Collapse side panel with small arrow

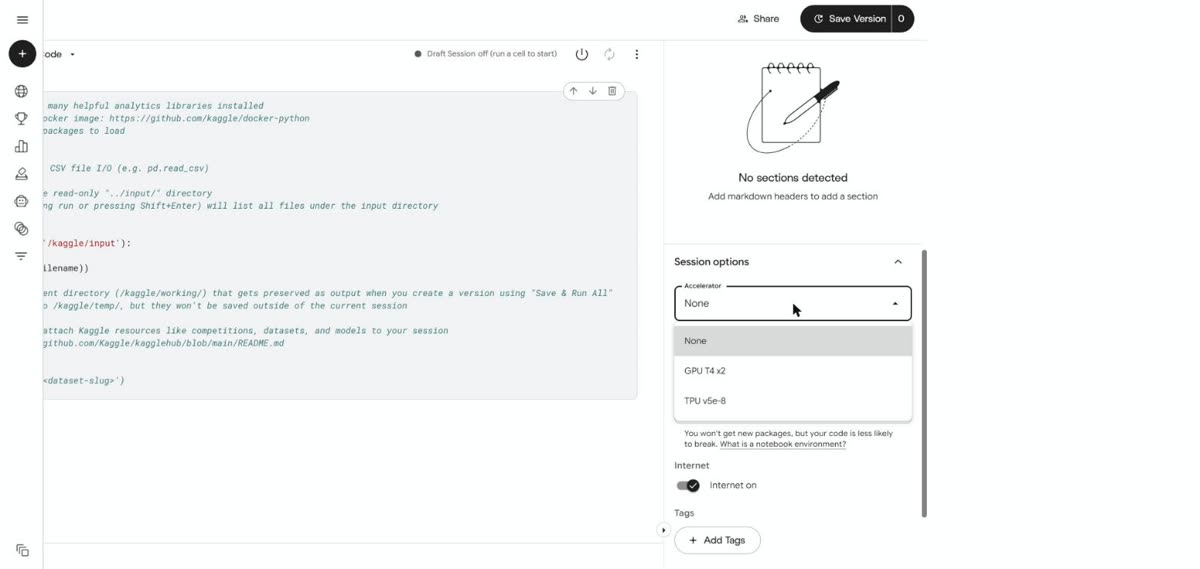[663, 530]
